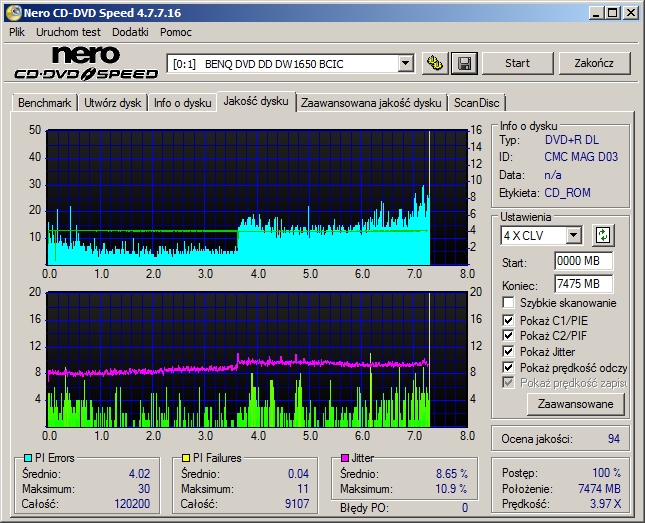Click PI Failures Całość value 9107
The width and height of the screenshot is (645, 523).
pyautogui.click(x=297, y=504)
